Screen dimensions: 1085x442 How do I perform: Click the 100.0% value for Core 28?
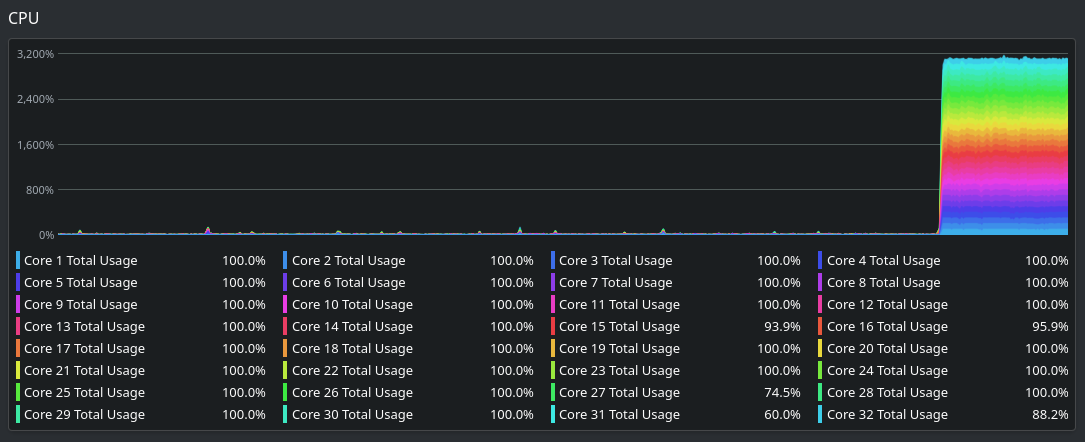(1047, 393)
